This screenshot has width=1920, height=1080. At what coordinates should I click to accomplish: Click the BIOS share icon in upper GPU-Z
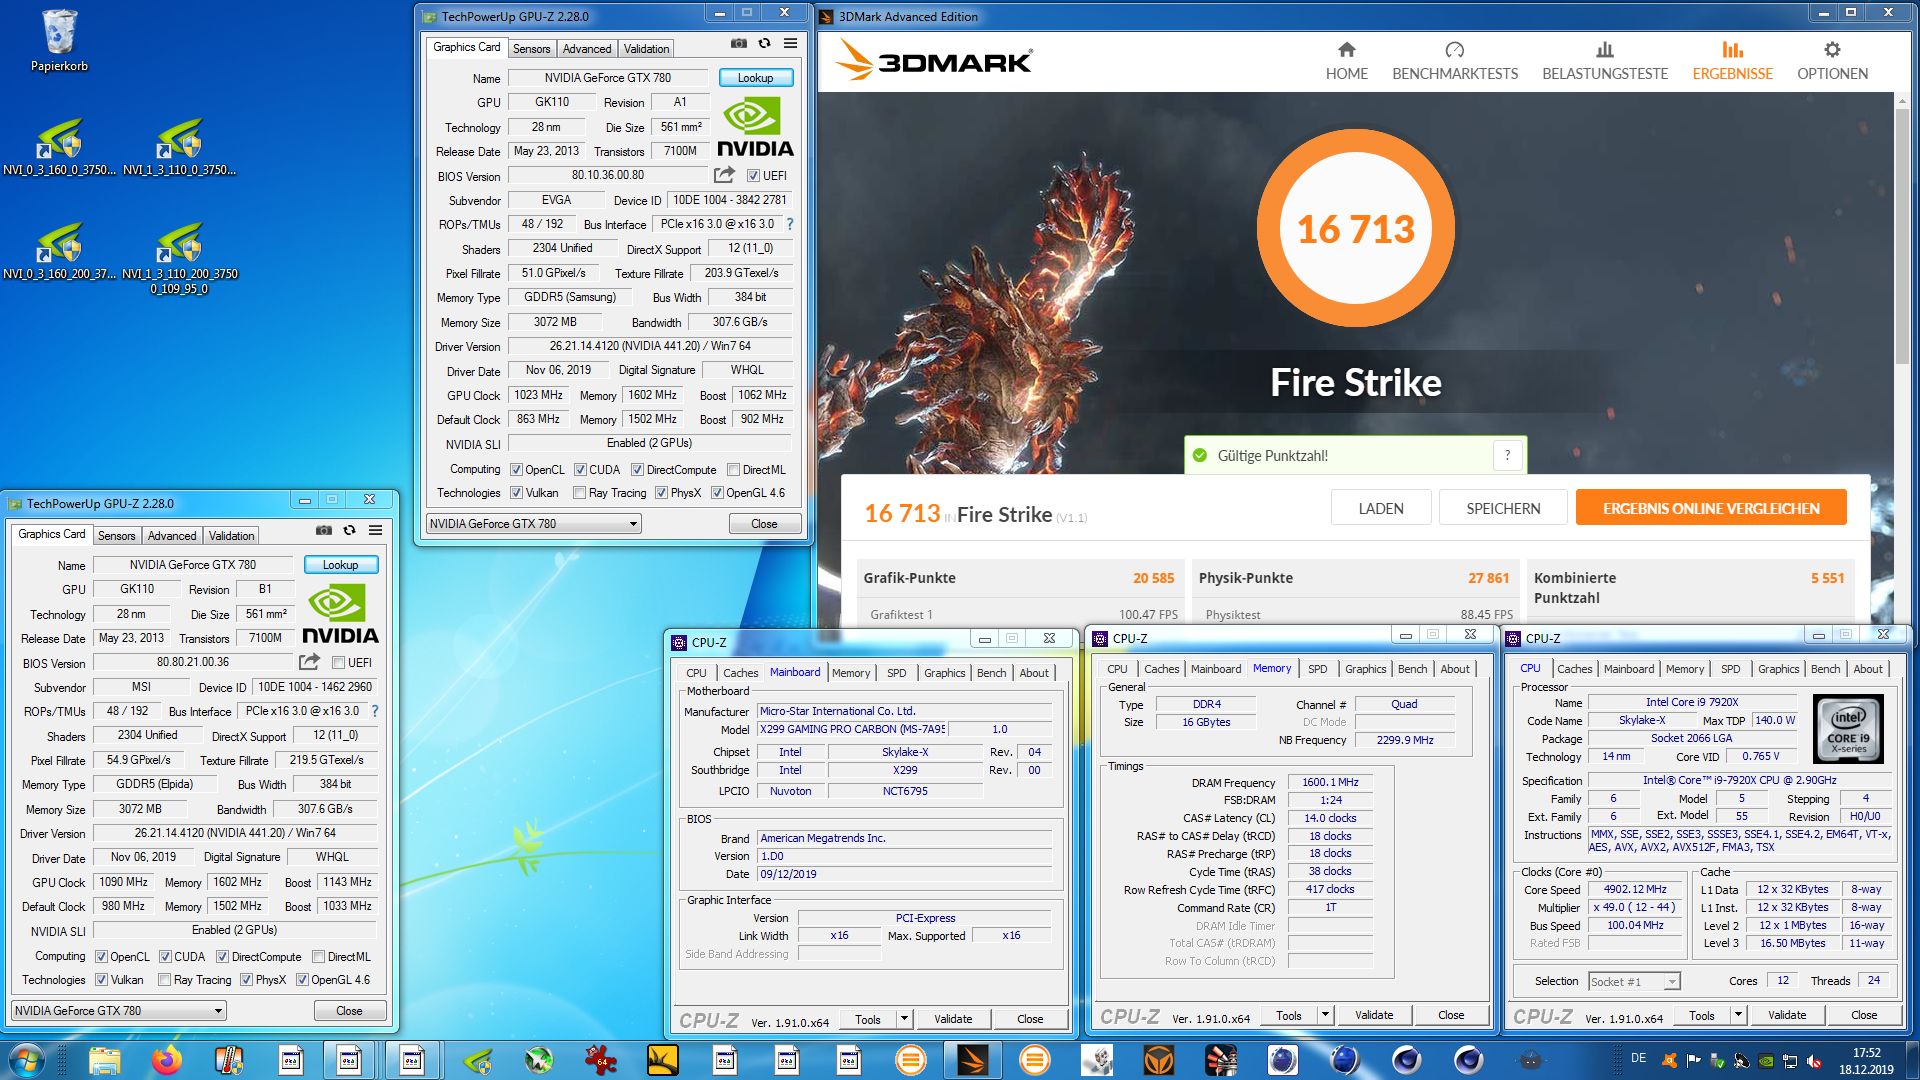point(724,175)
